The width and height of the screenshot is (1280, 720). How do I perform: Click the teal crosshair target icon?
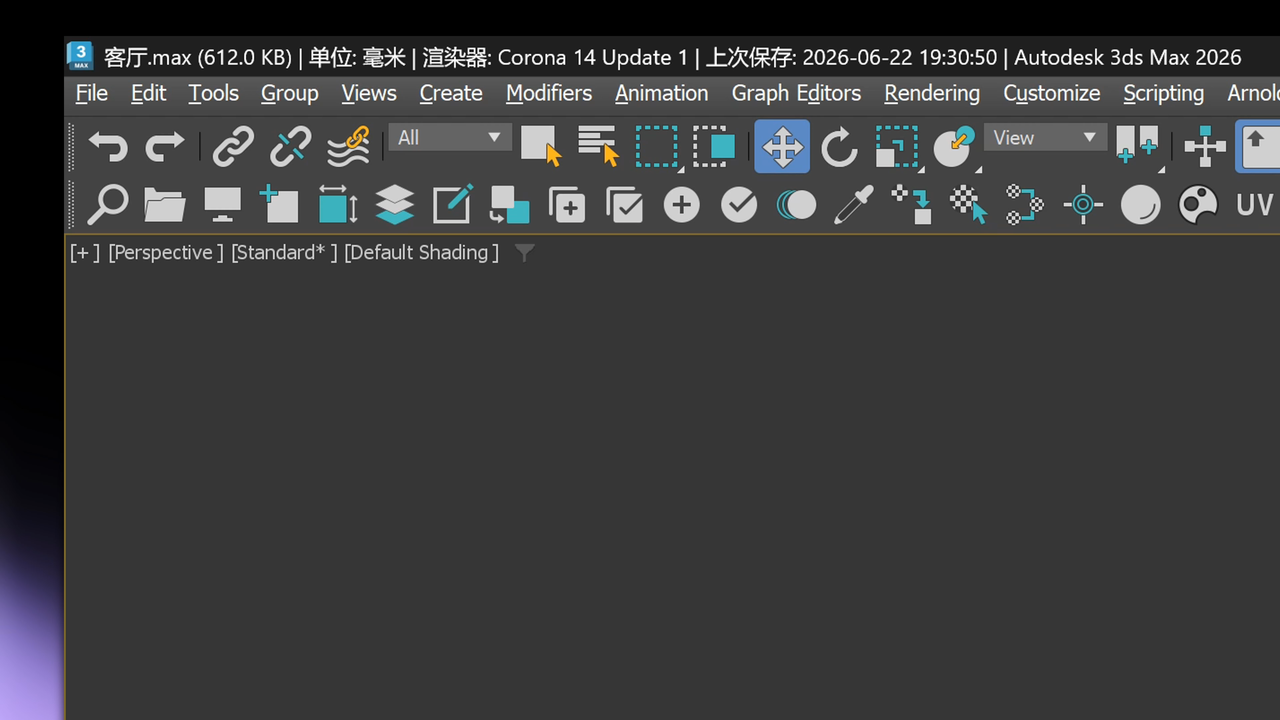pyautogui.click(x=1083, y=205)
